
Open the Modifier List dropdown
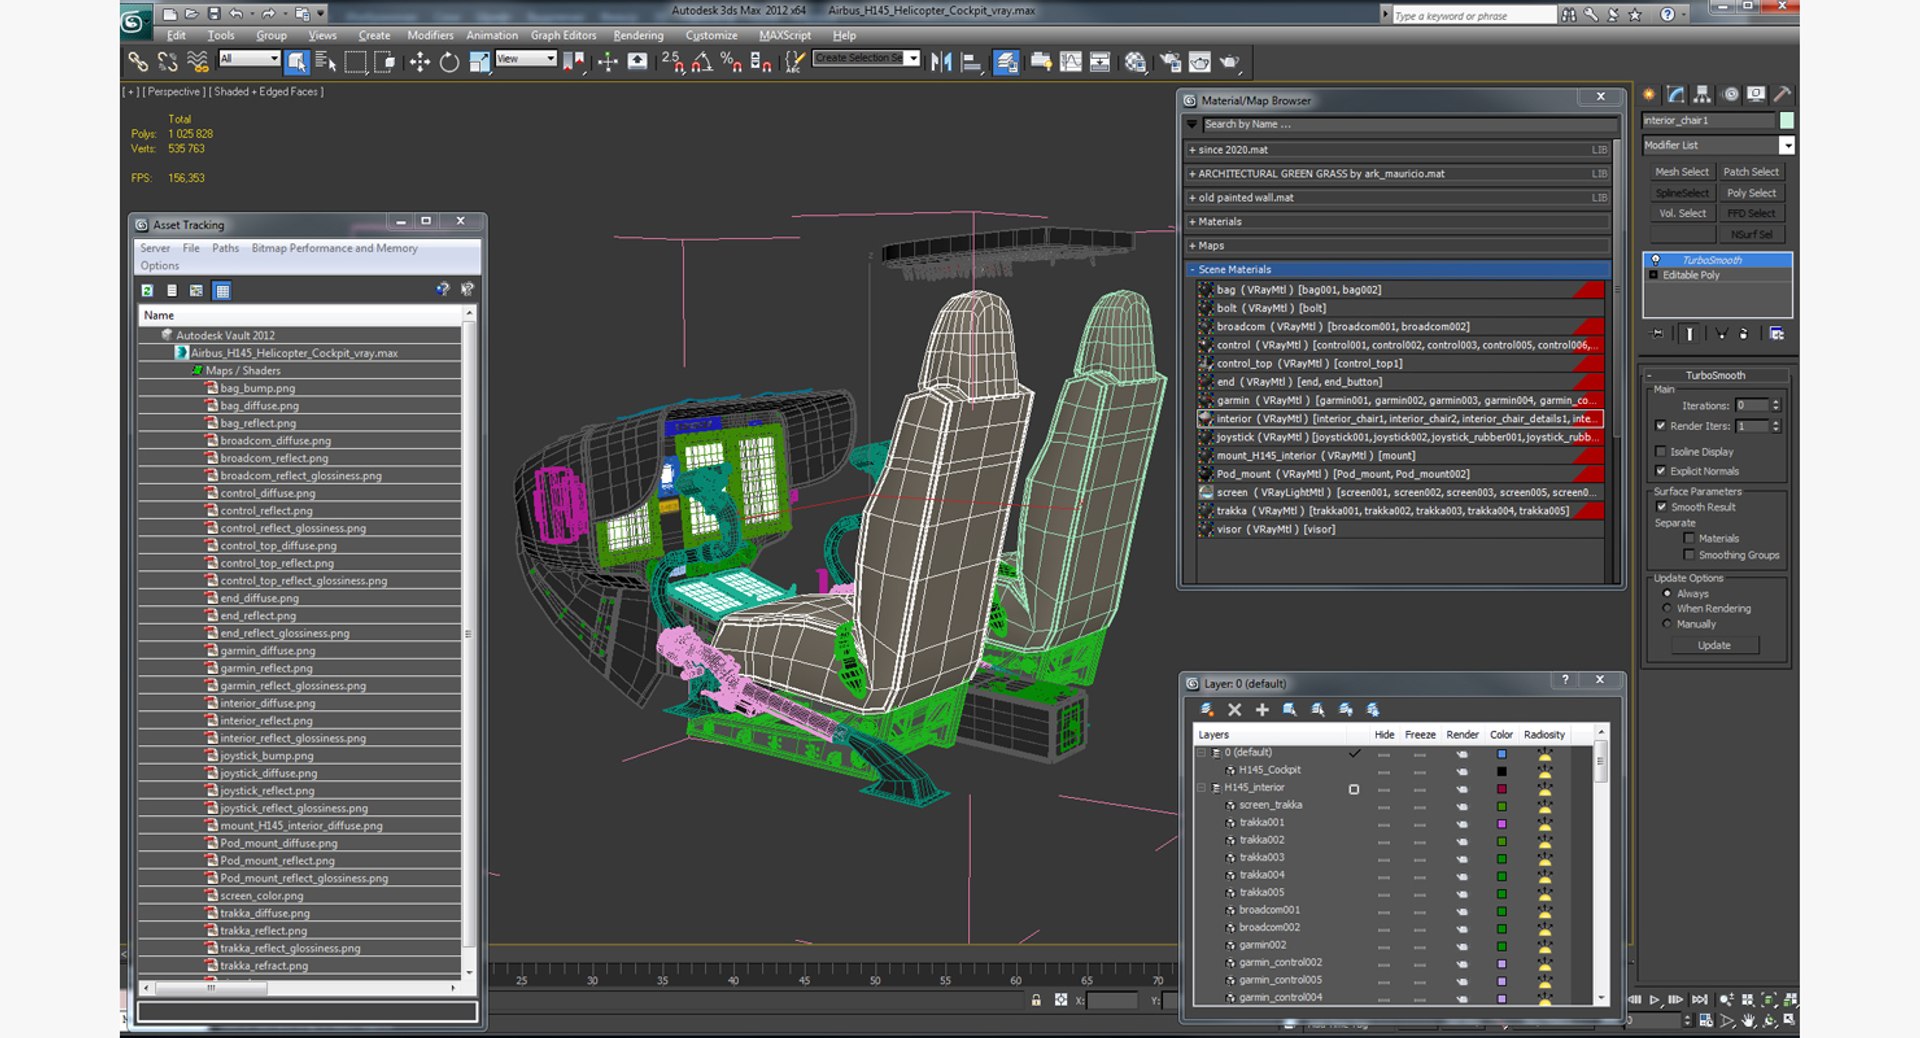coord(1787,145)
